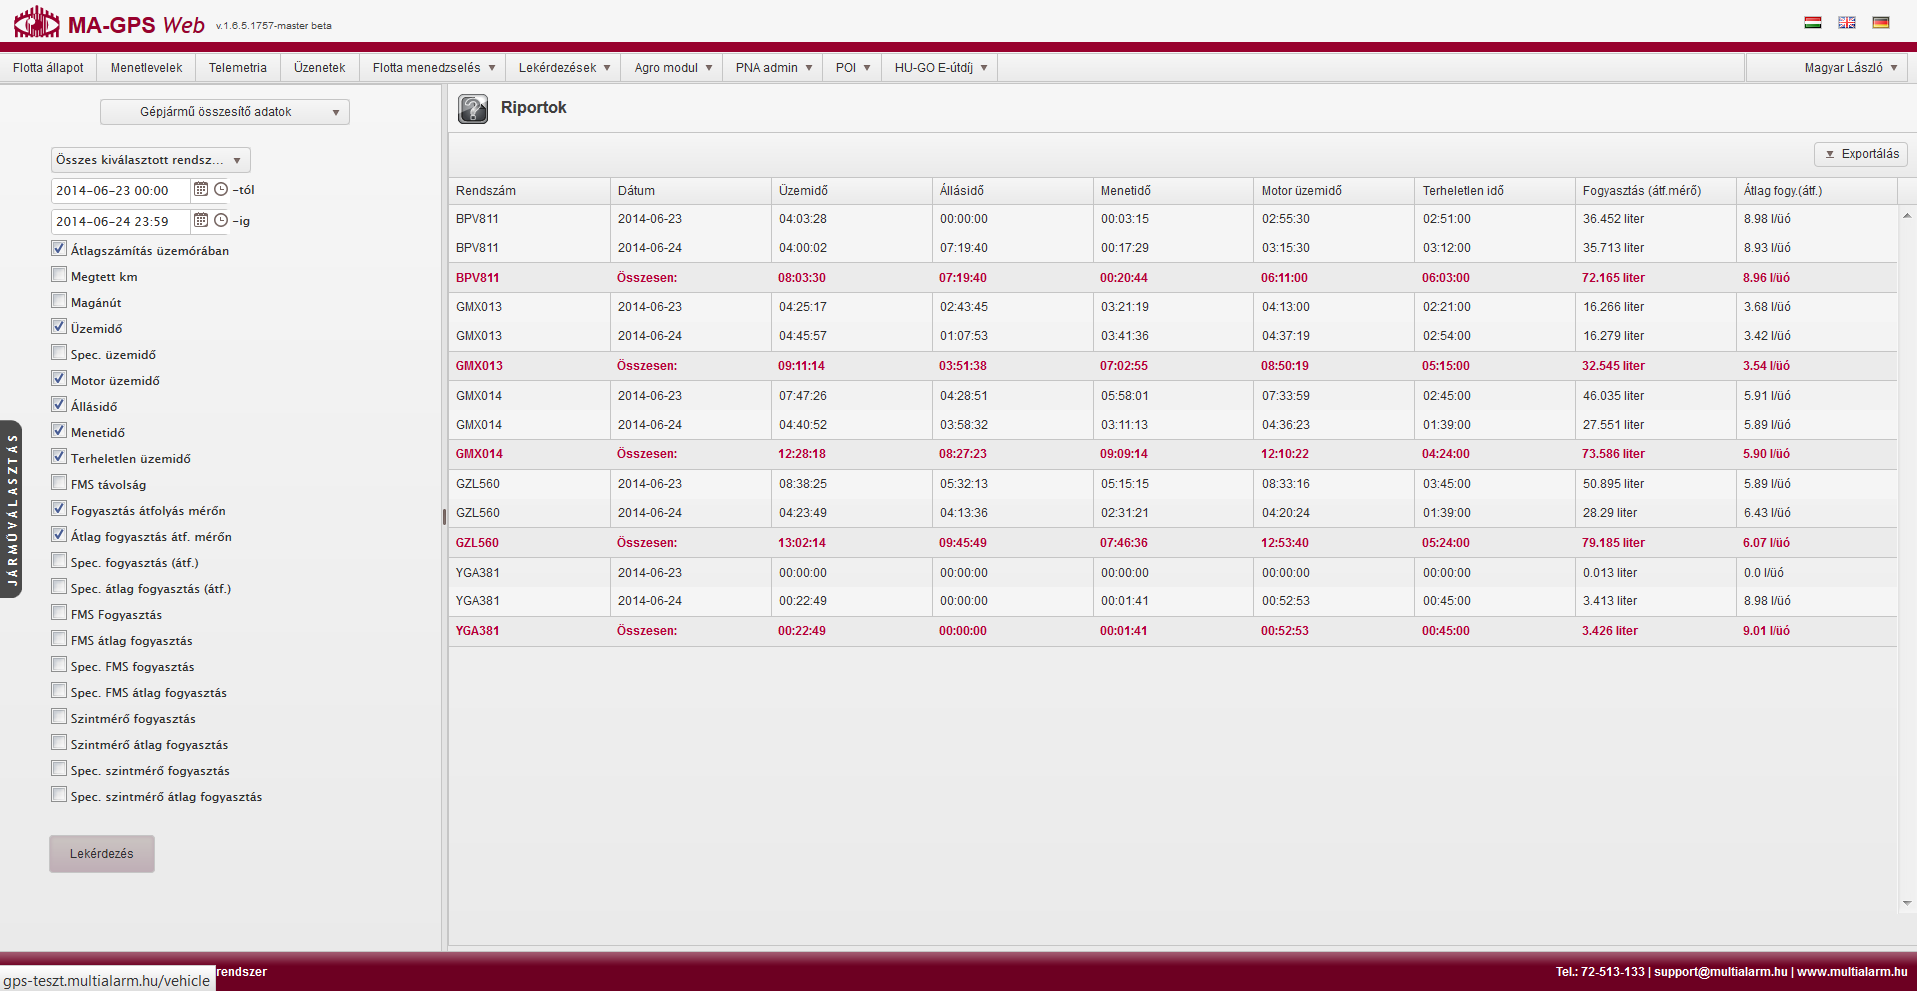This screenshot has width=1917, height=991.
Task: Open Flotta állapot tab
Action: pyautogui.click(x=48, y=68)
